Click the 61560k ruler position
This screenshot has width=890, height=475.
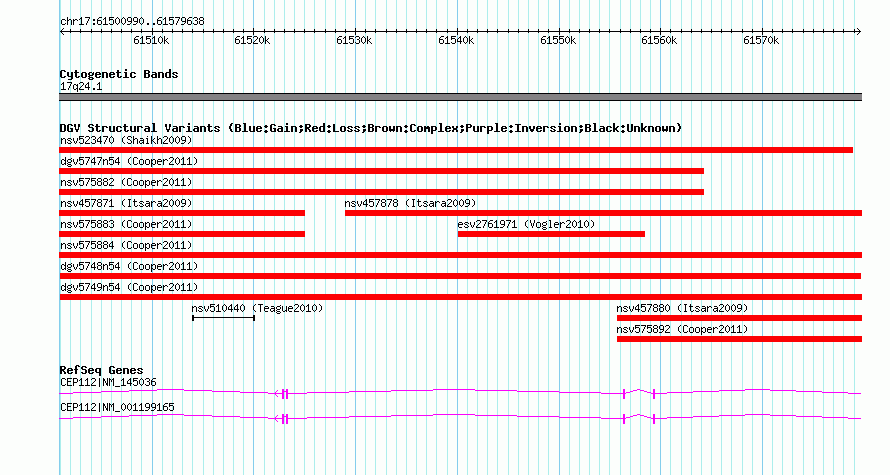click(x=660, y=40)
